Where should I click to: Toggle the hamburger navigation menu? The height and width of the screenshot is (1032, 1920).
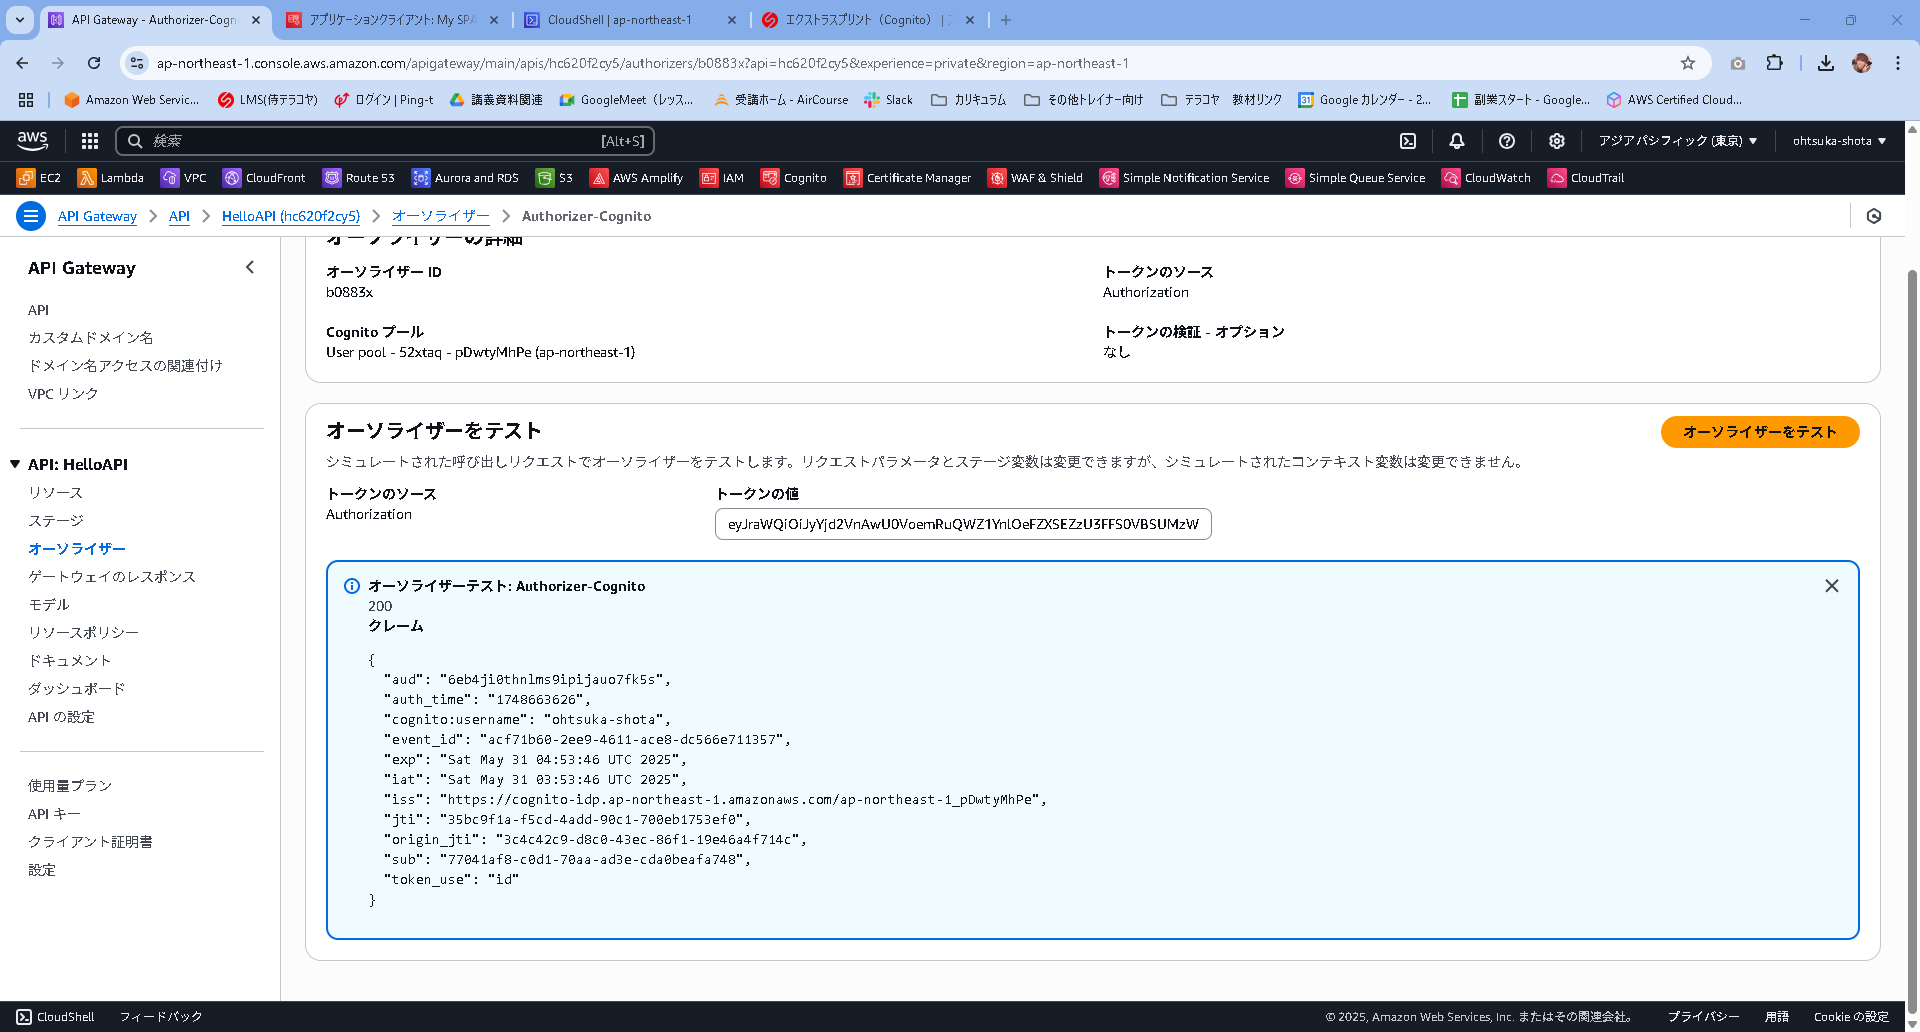[x=31, y=216]
